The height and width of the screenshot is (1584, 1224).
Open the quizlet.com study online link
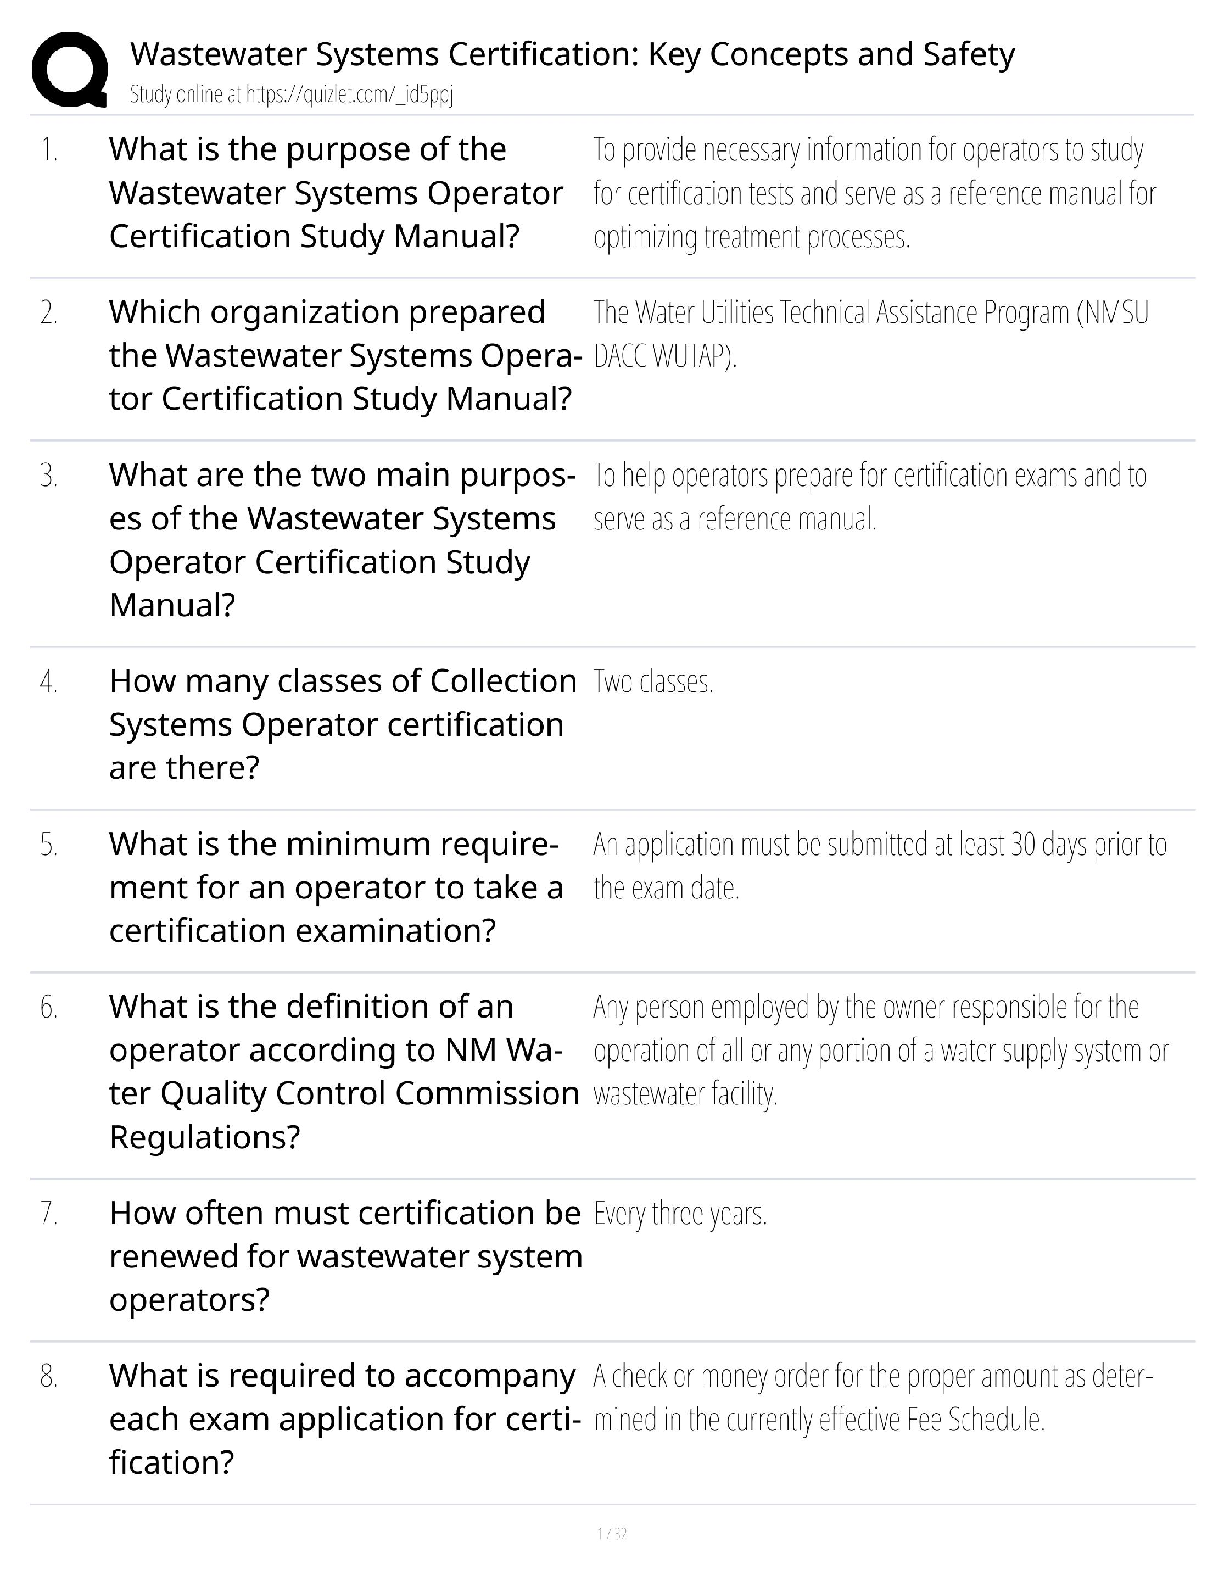tap(291, 95)
